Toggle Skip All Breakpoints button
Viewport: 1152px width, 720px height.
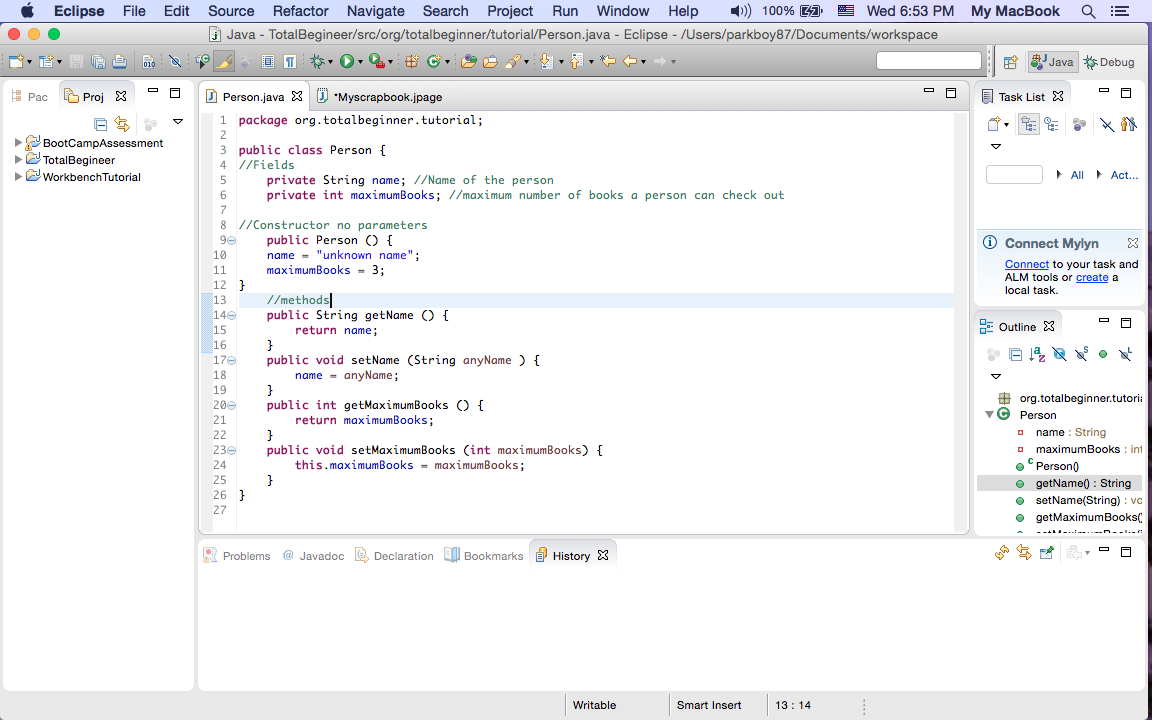click(x=174, y=62)
